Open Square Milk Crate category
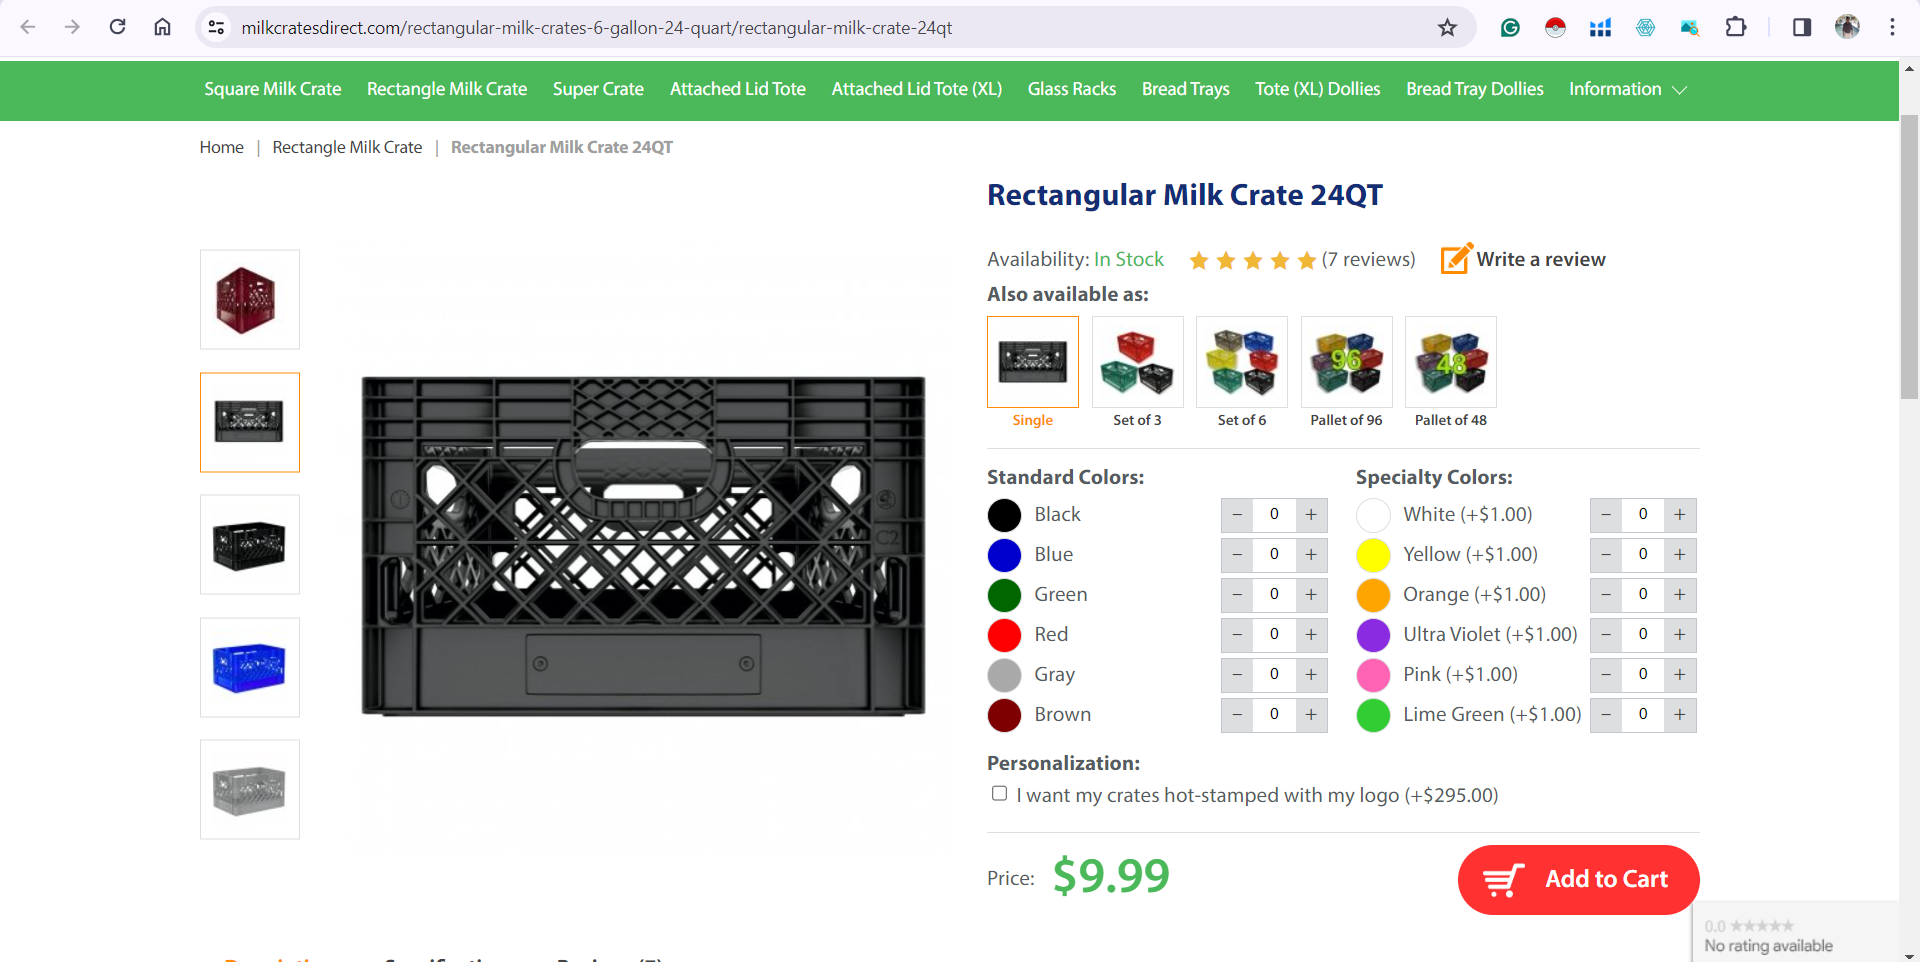The image size is (1920, 962). coord(273,89)
